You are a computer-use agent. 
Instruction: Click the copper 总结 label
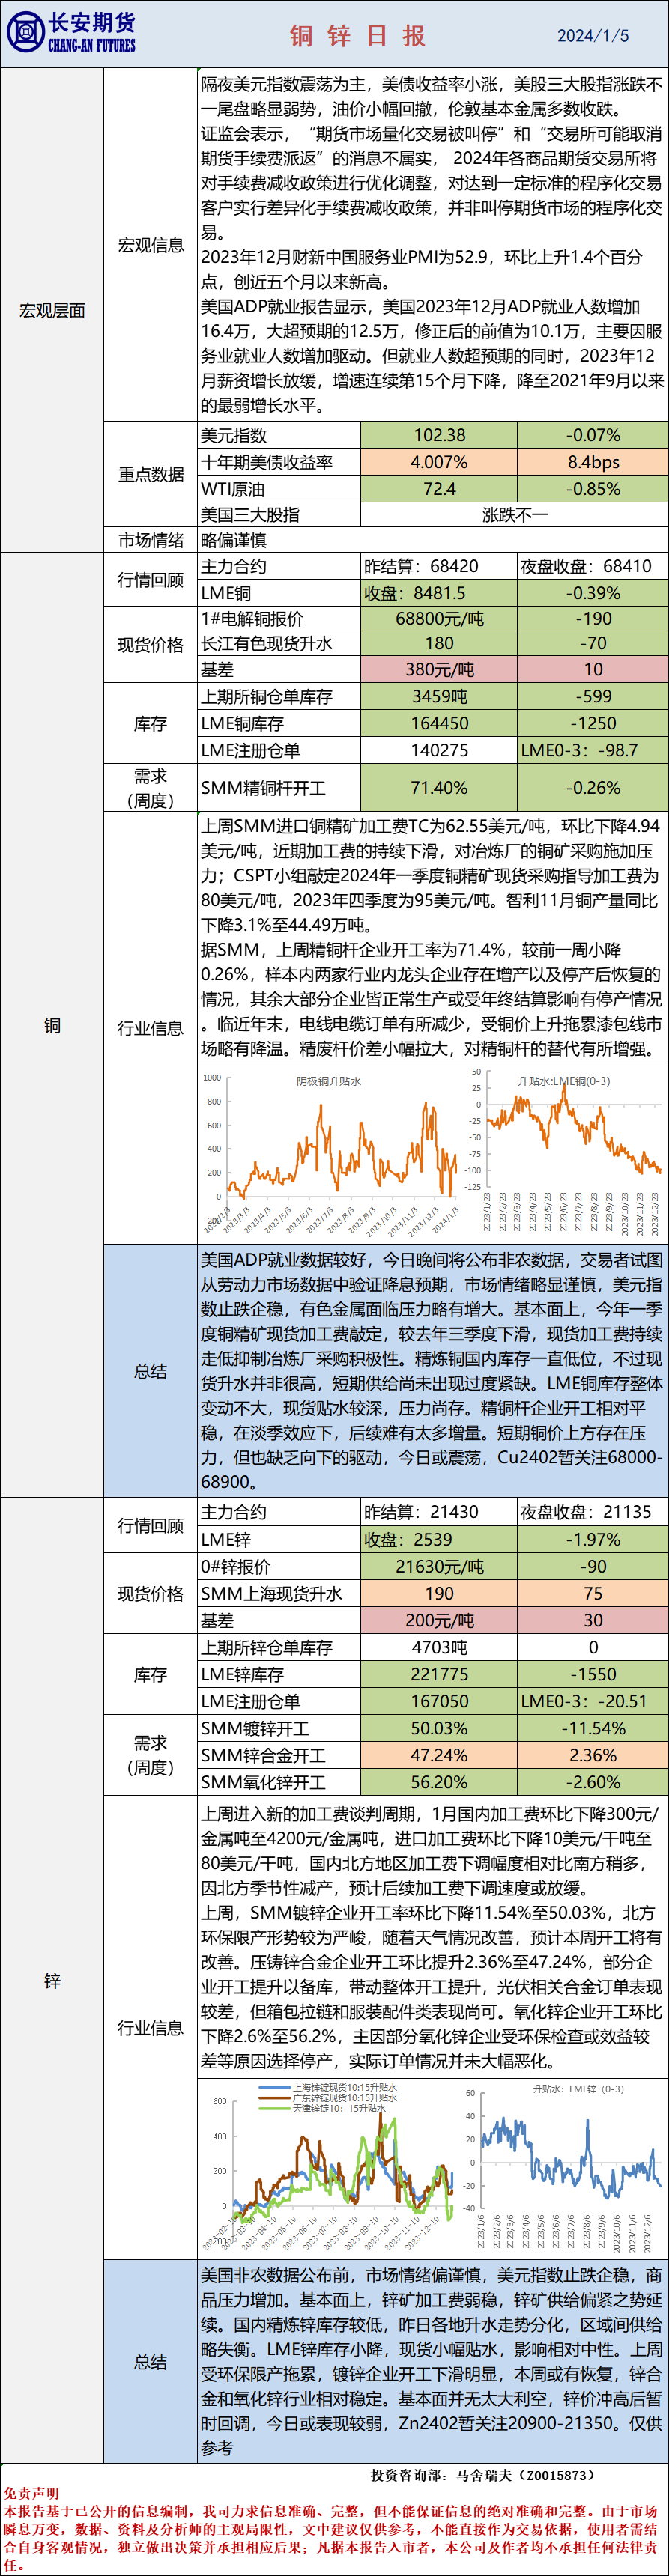(x=151, y=1371)
